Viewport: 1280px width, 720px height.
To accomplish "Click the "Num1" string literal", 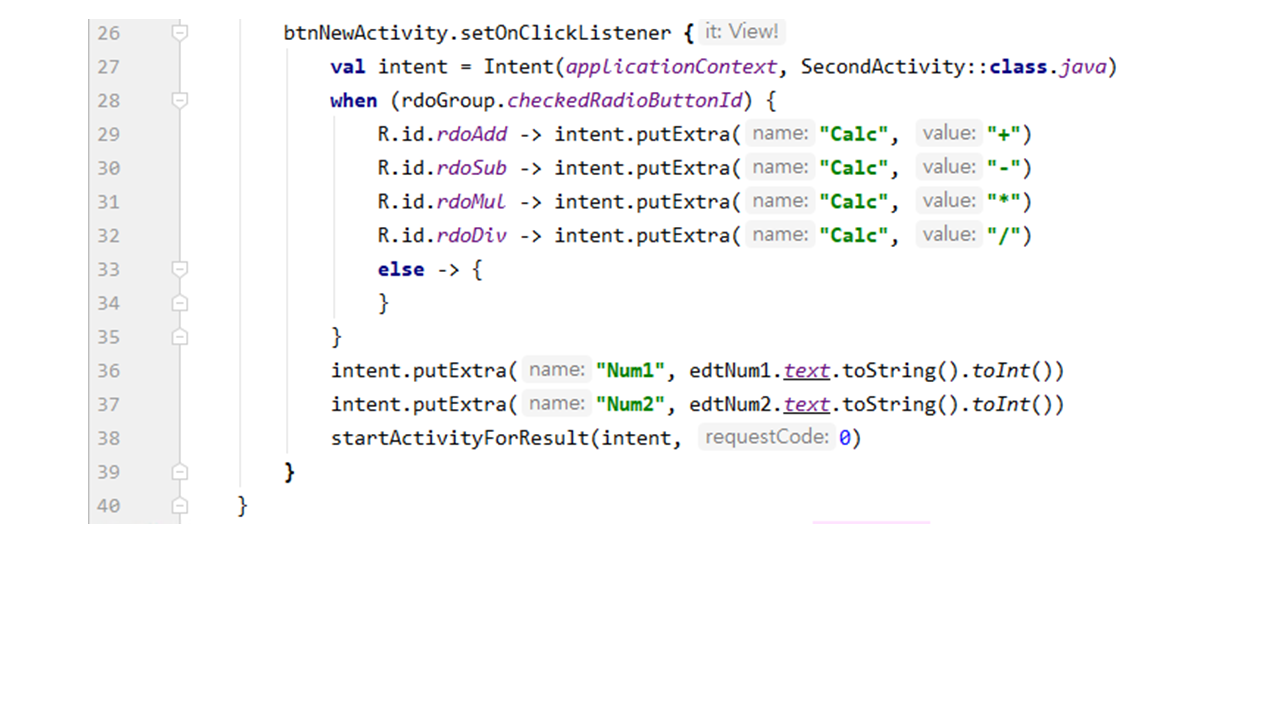I will coord(631,371).
